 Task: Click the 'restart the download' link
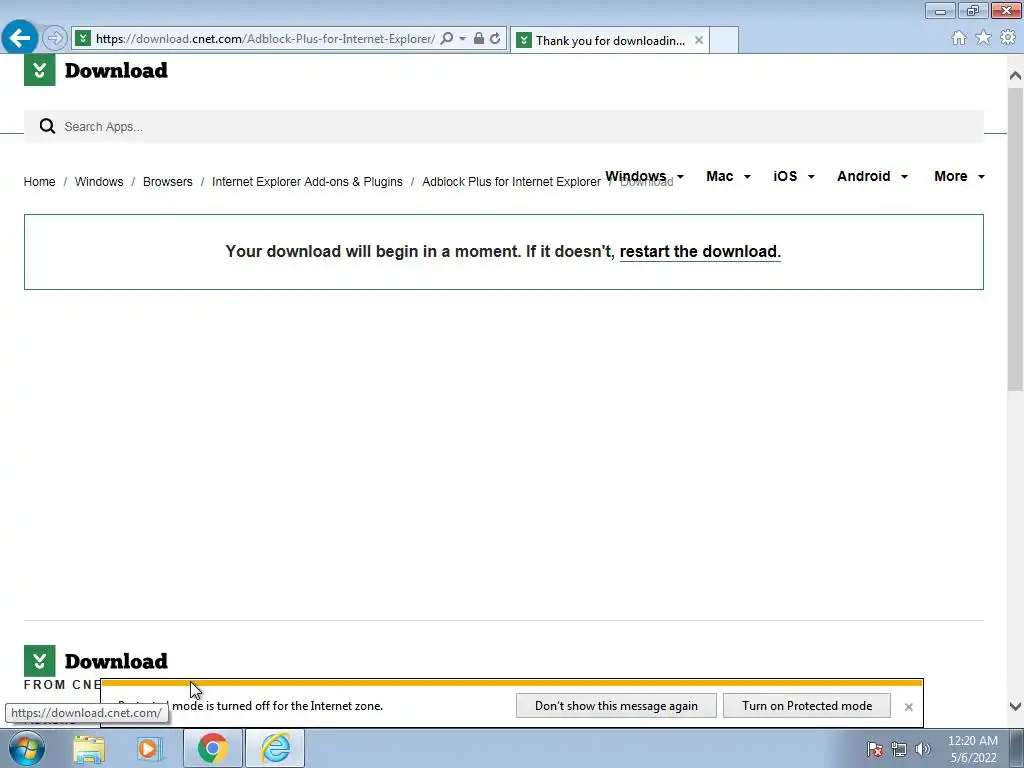pos(700,251)
